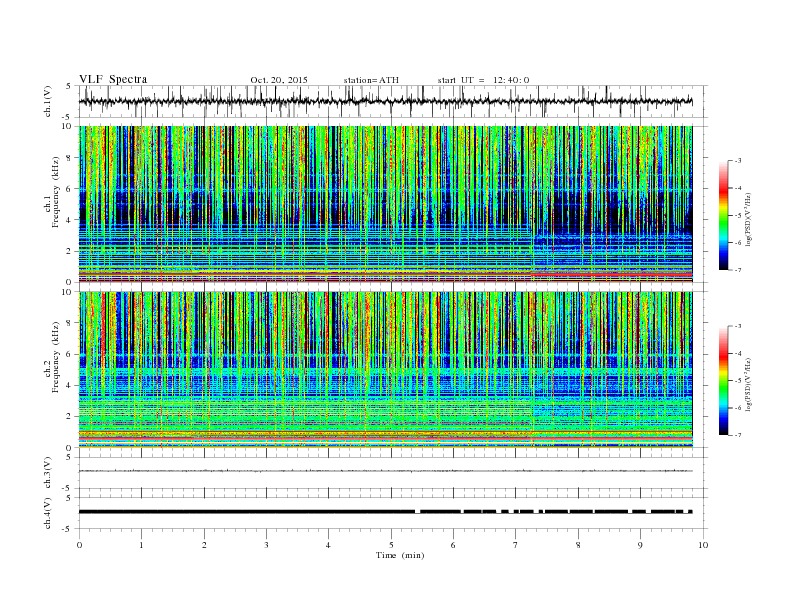792x612 pixels.
Task: Click the ch.1 color scale bar
Action: pyautogui.click(x=724, y=215)
